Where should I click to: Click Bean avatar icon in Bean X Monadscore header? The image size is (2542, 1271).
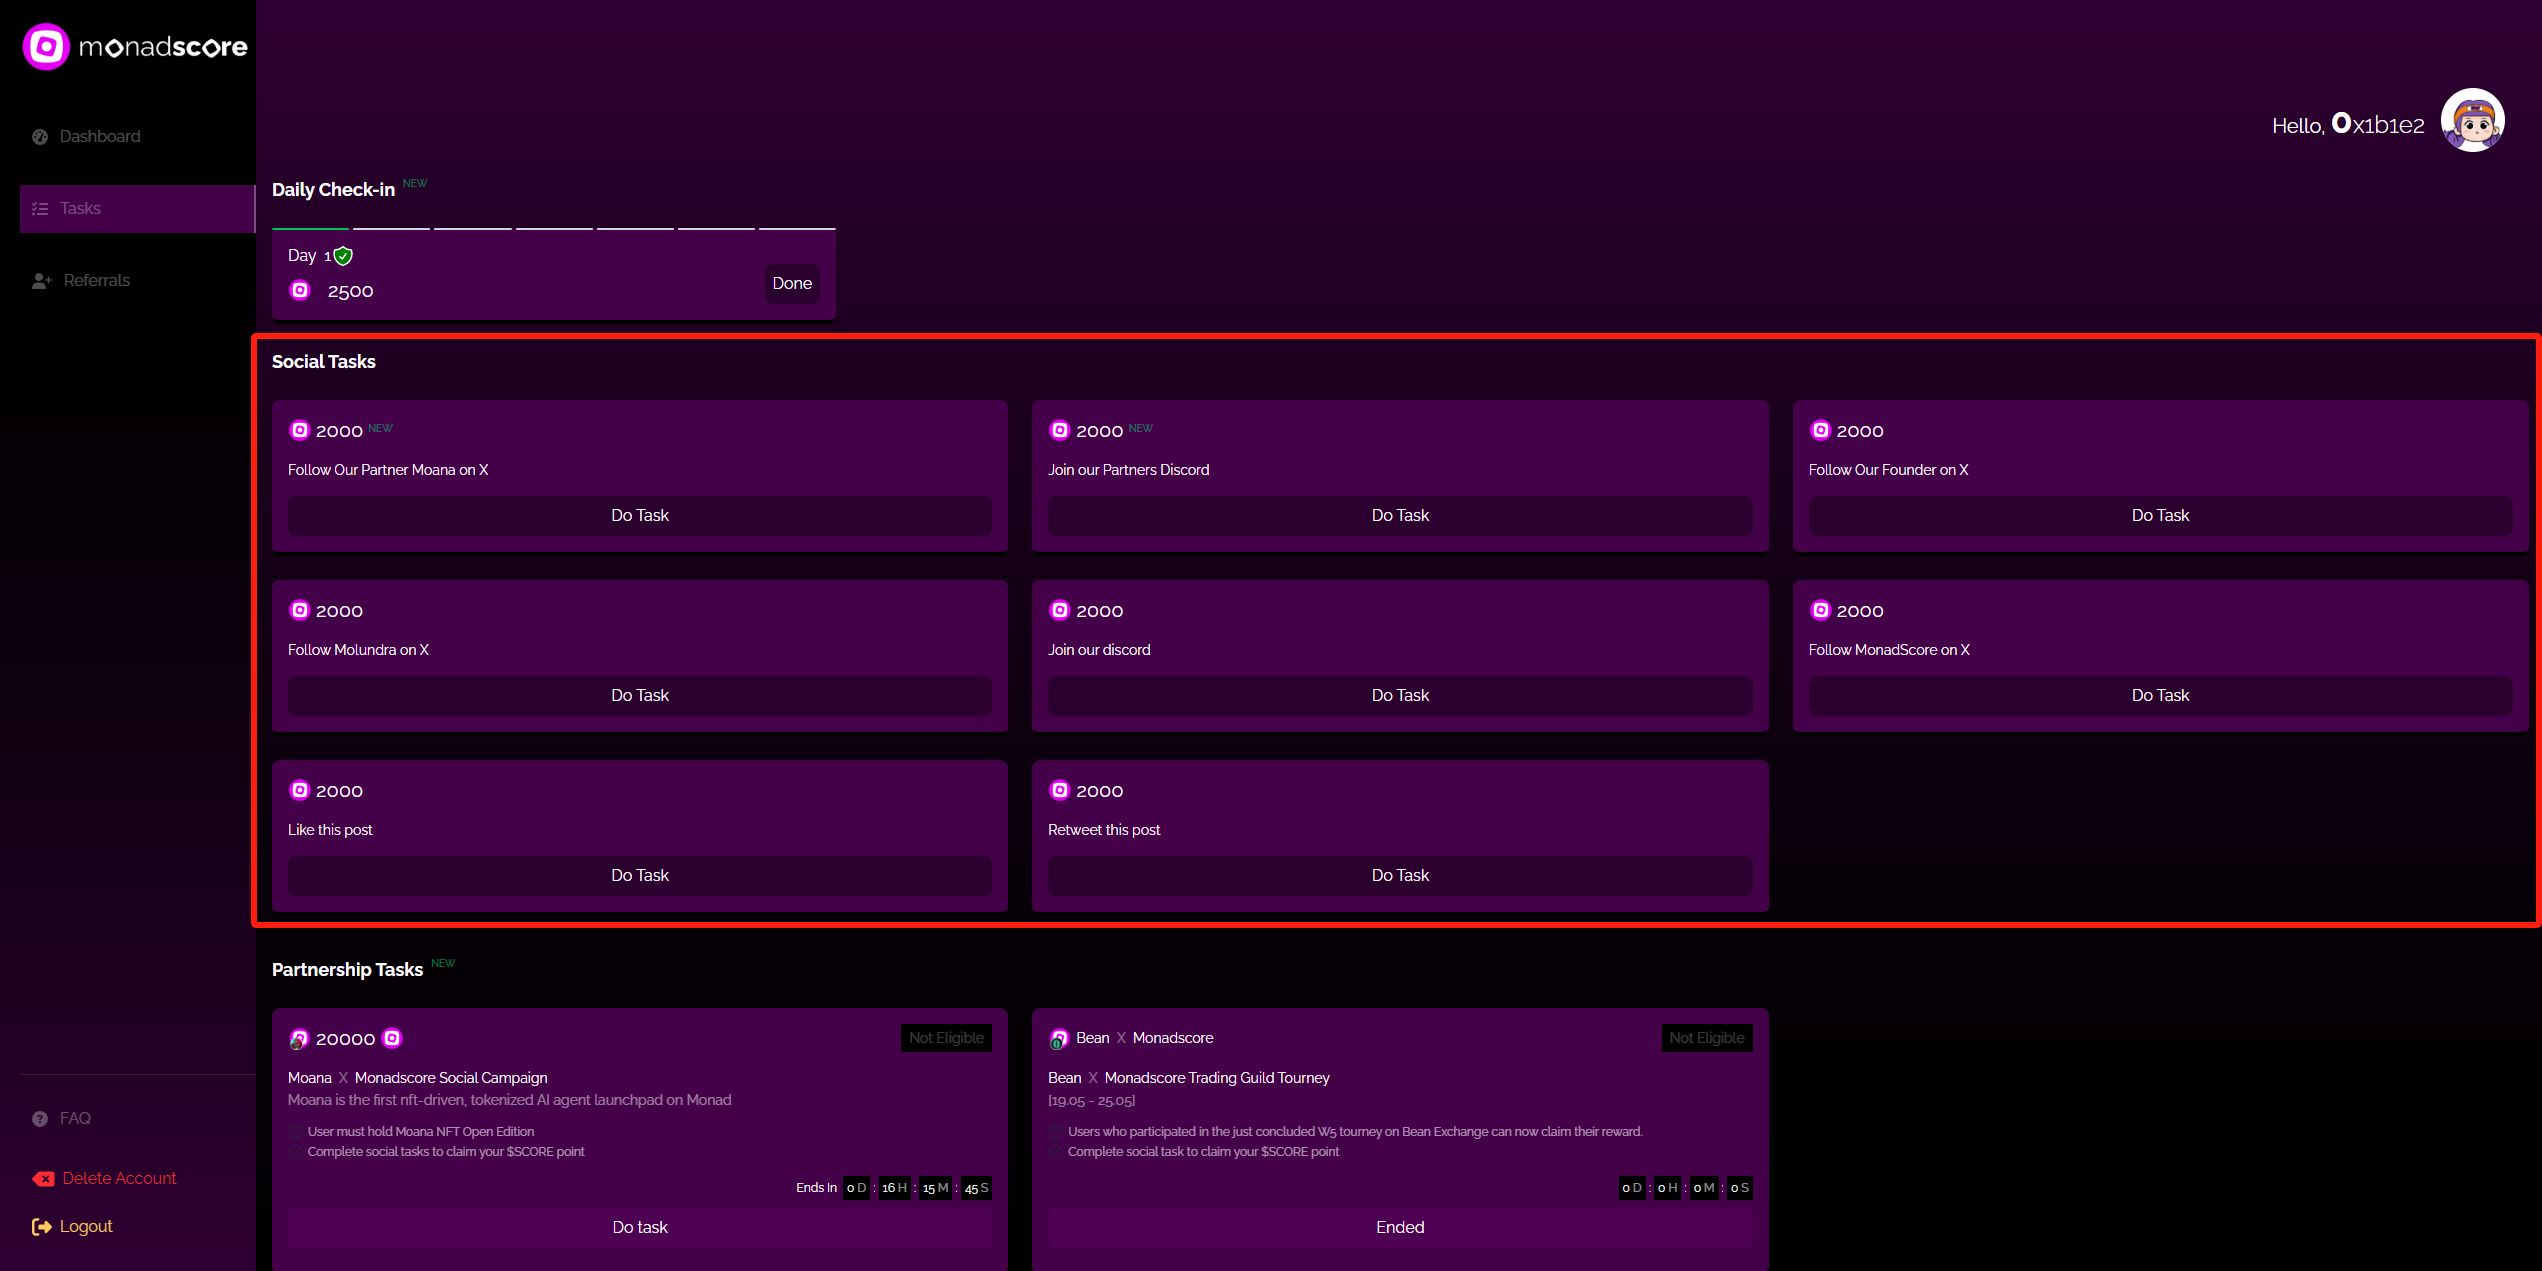pyautogui.click(x=1058, y=1040)
